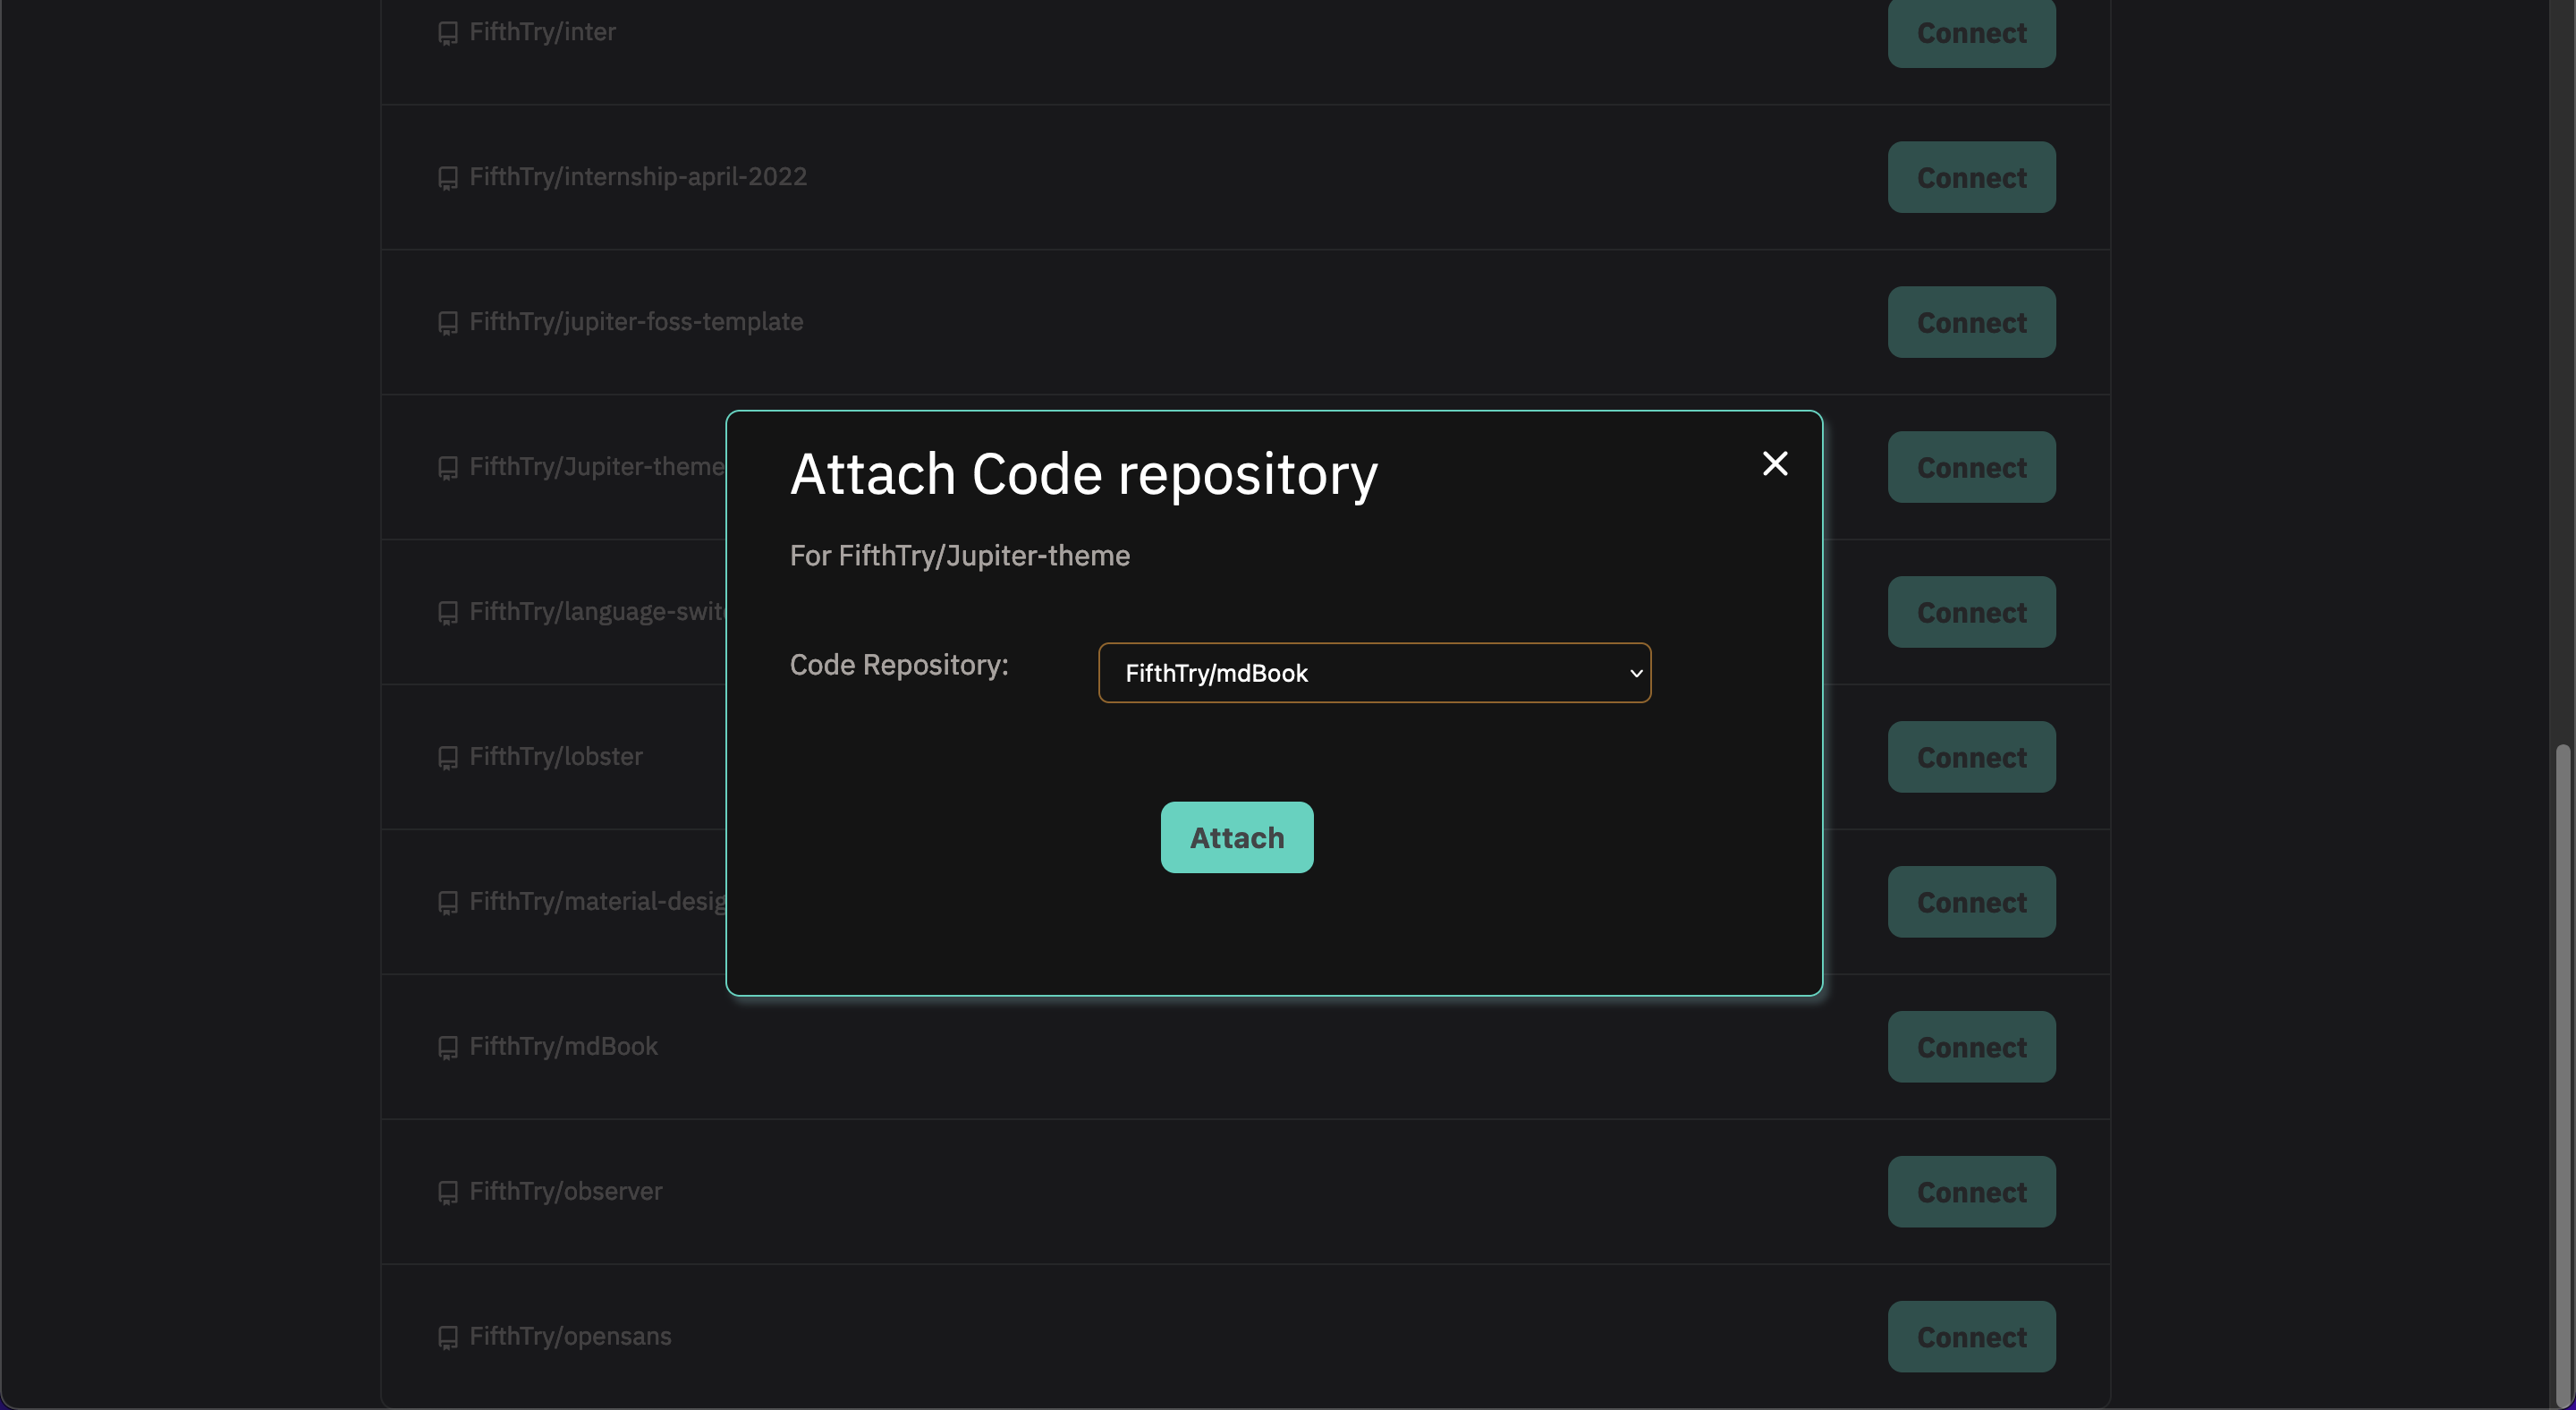Viewport: 2576px width, 1410px height.
Task: Connect the FifthTry/observer repository
Action: click(x=1970, y=1191)
